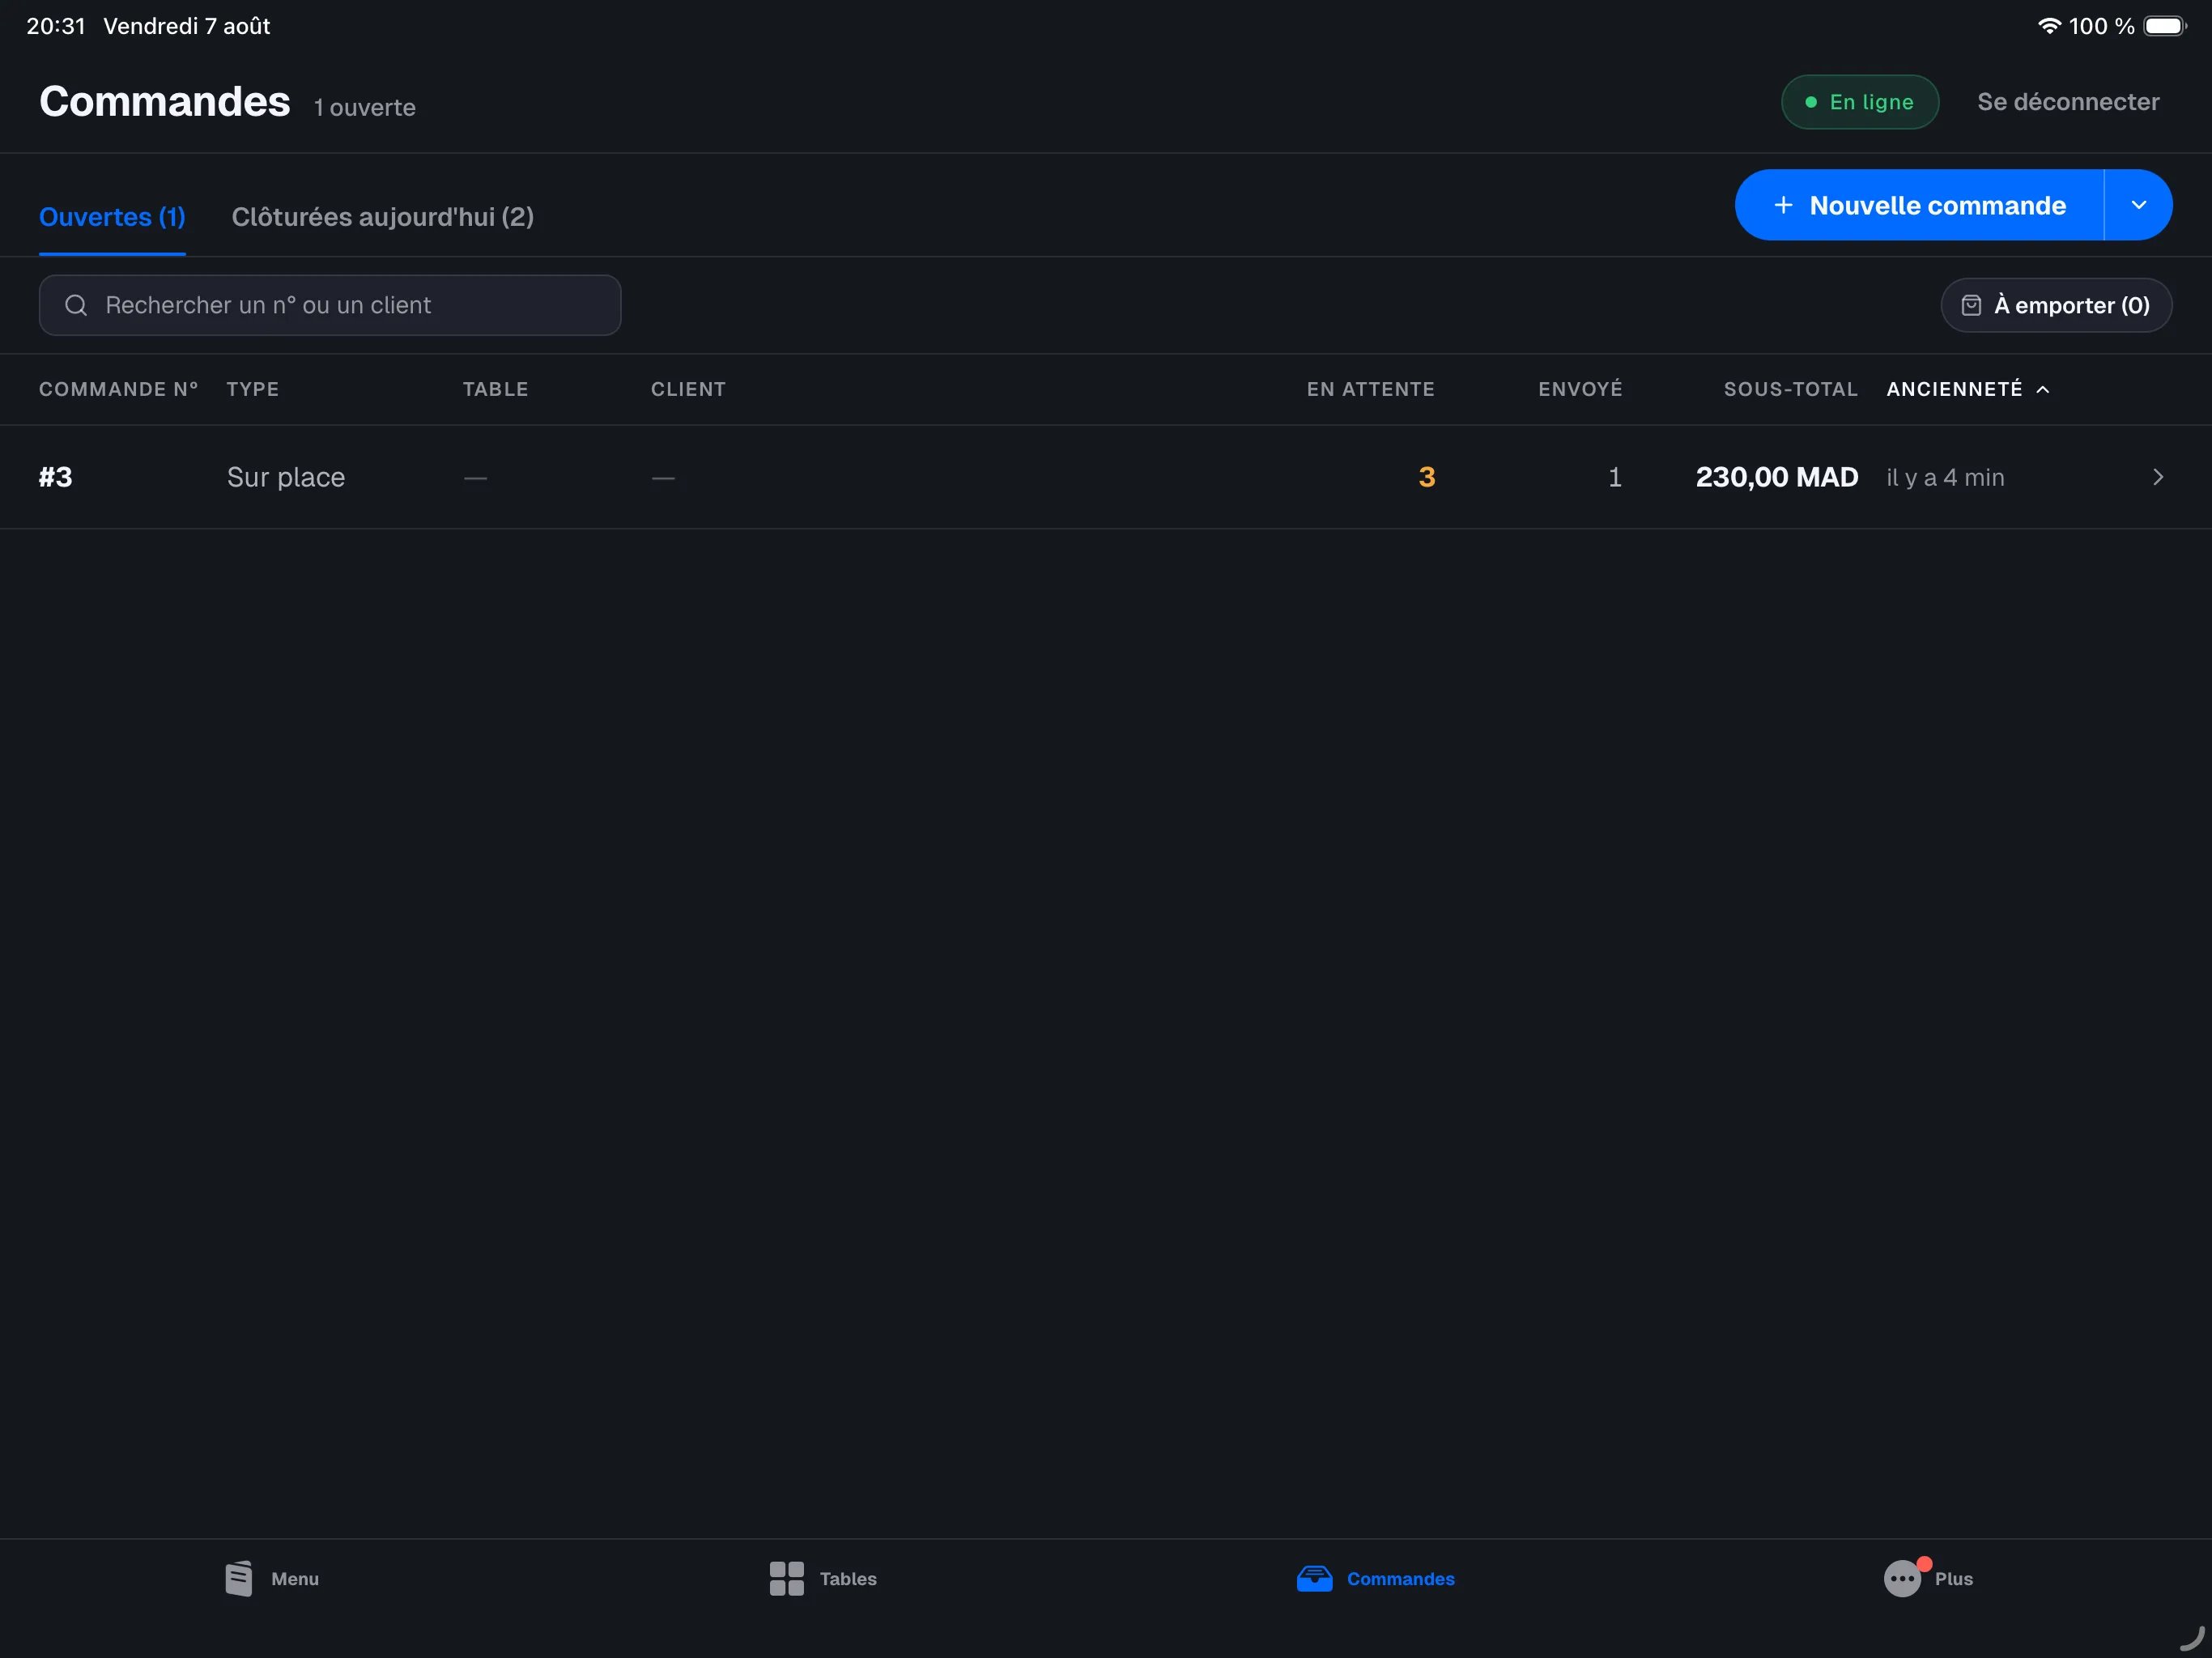Viewport: 2212px width, 1658px height.
Task: Sort by Table column header
Action: (x=495, y=389)
